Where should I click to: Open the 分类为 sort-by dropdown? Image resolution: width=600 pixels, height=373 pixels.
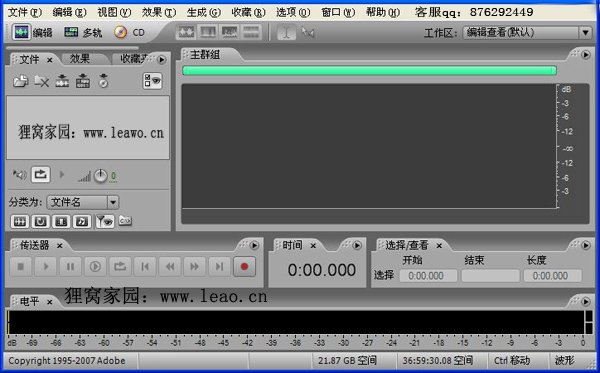tap(113, 202)
